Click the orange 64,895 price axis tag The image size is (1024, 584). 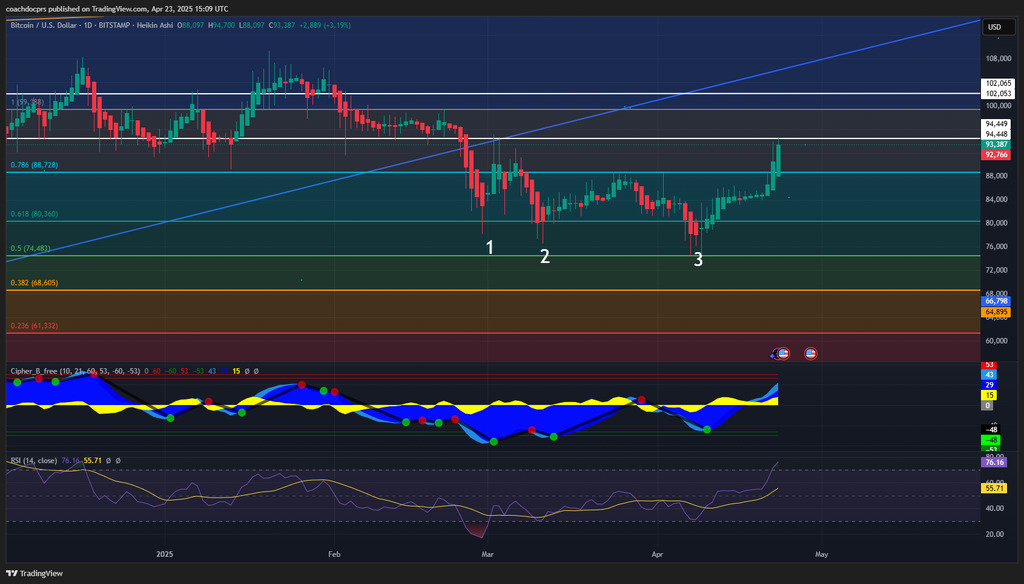996,312
